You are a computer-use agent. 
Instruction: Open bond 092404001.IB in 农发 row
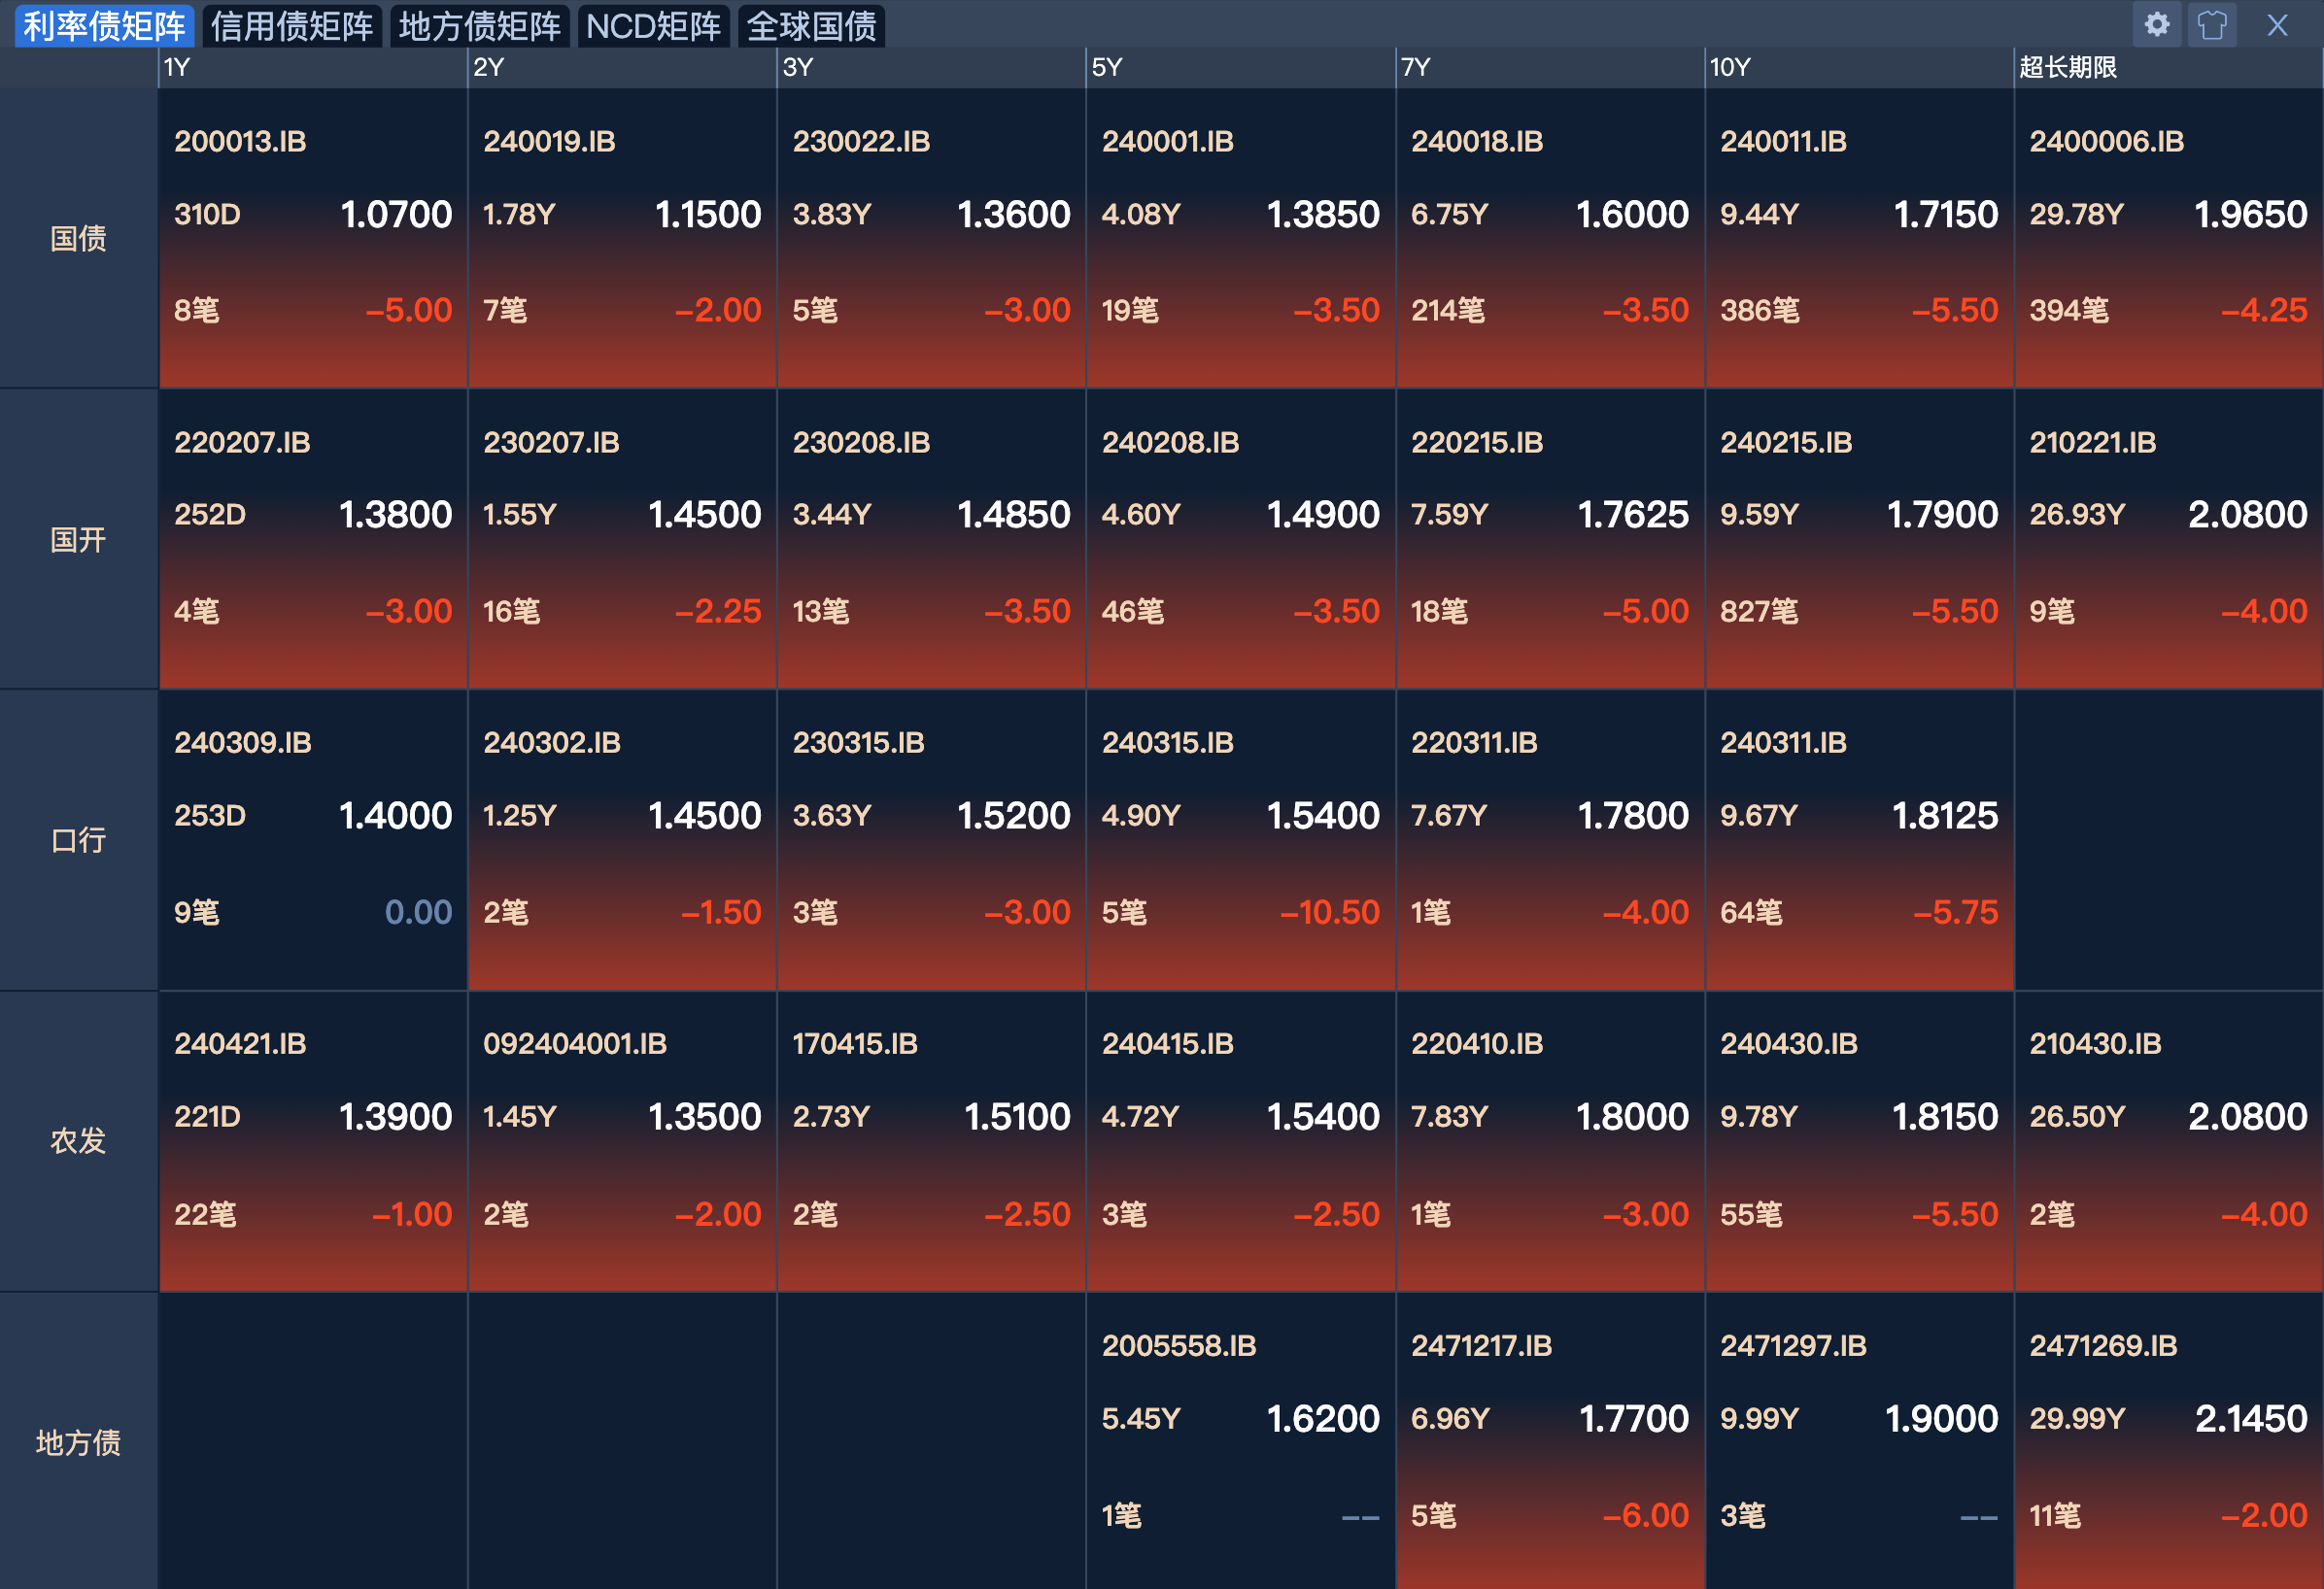coord(574,1043)
